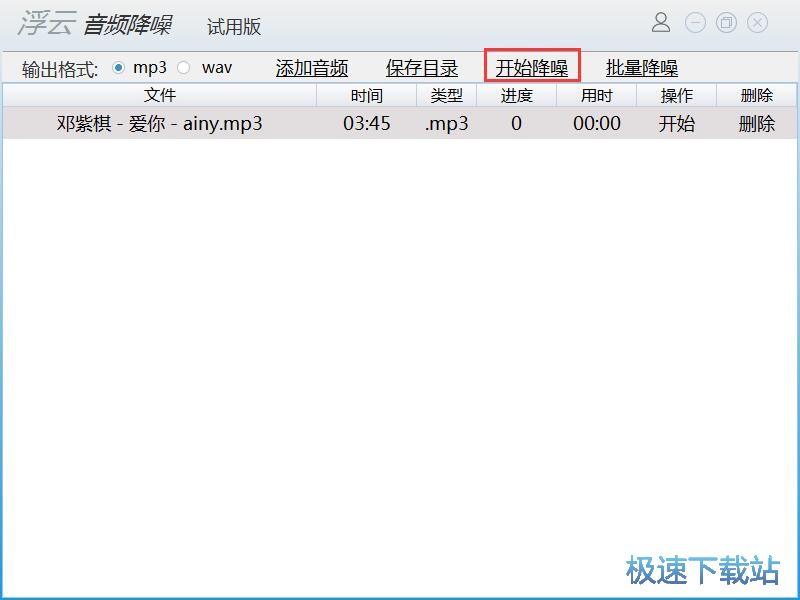Viewport: 800px width, 600px height.
Task: Click the 用时 column header
Action: click(596, 95)
